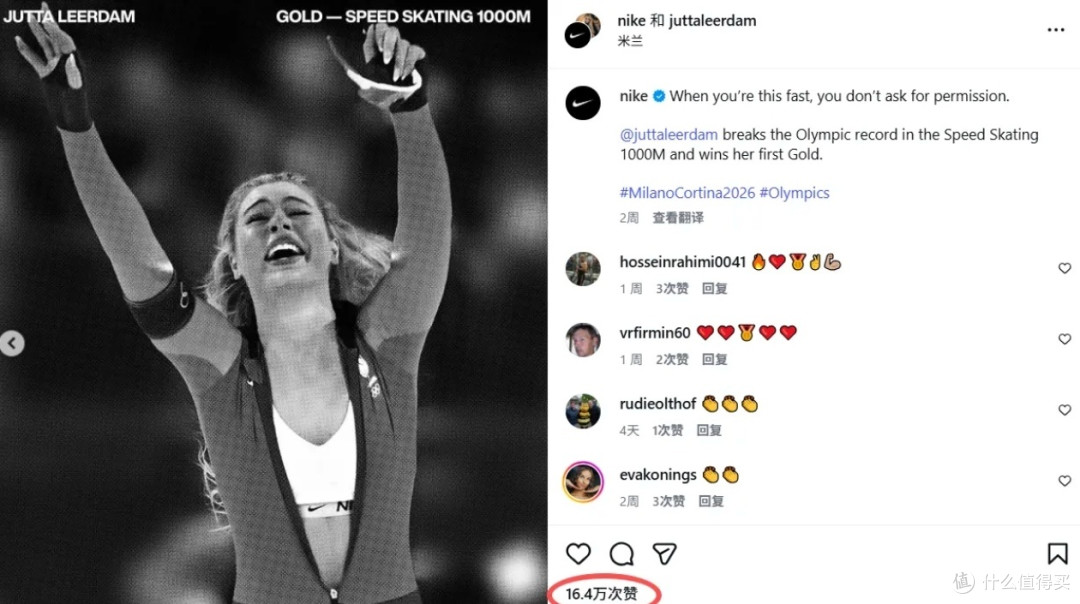
Task: Save the post with the bookmark icon
Action: pos(1057,554)
